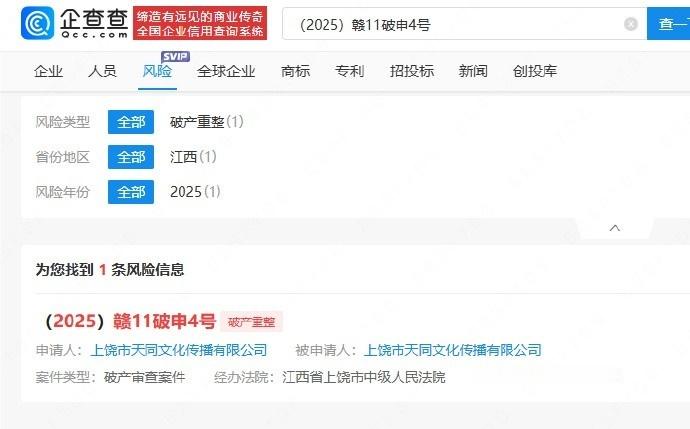Open the 企业 tab
Screen dimensions: 690x429
(x=48, y=71)
